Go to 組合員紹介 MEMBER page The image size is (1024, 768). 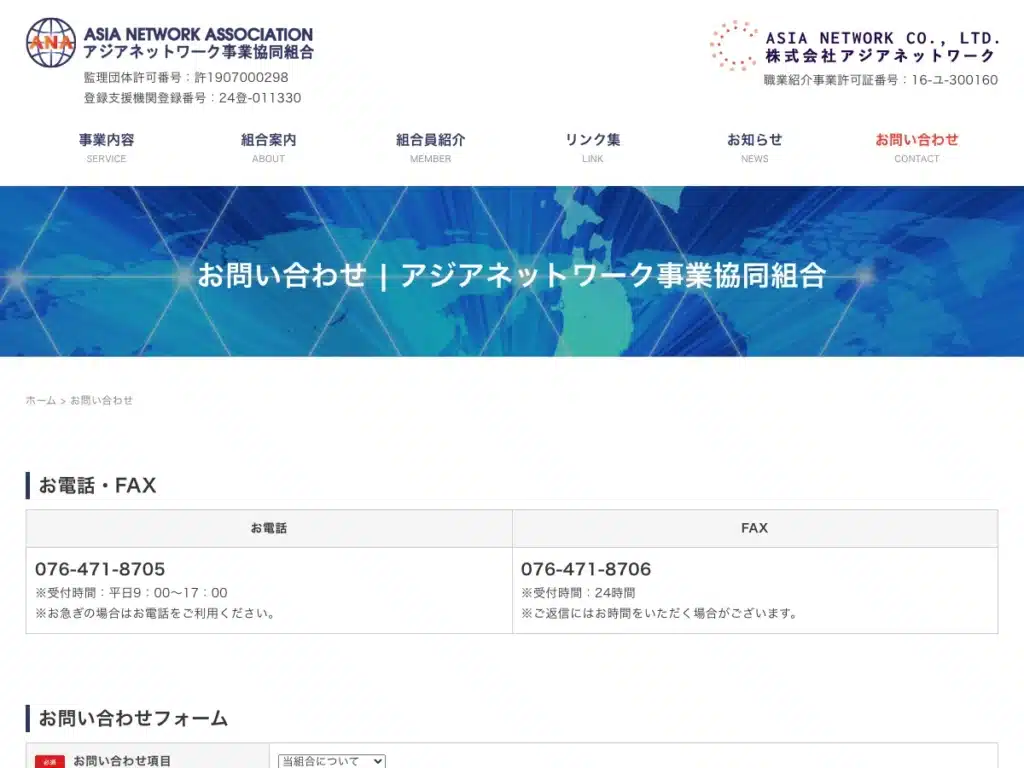click(430, 148)
